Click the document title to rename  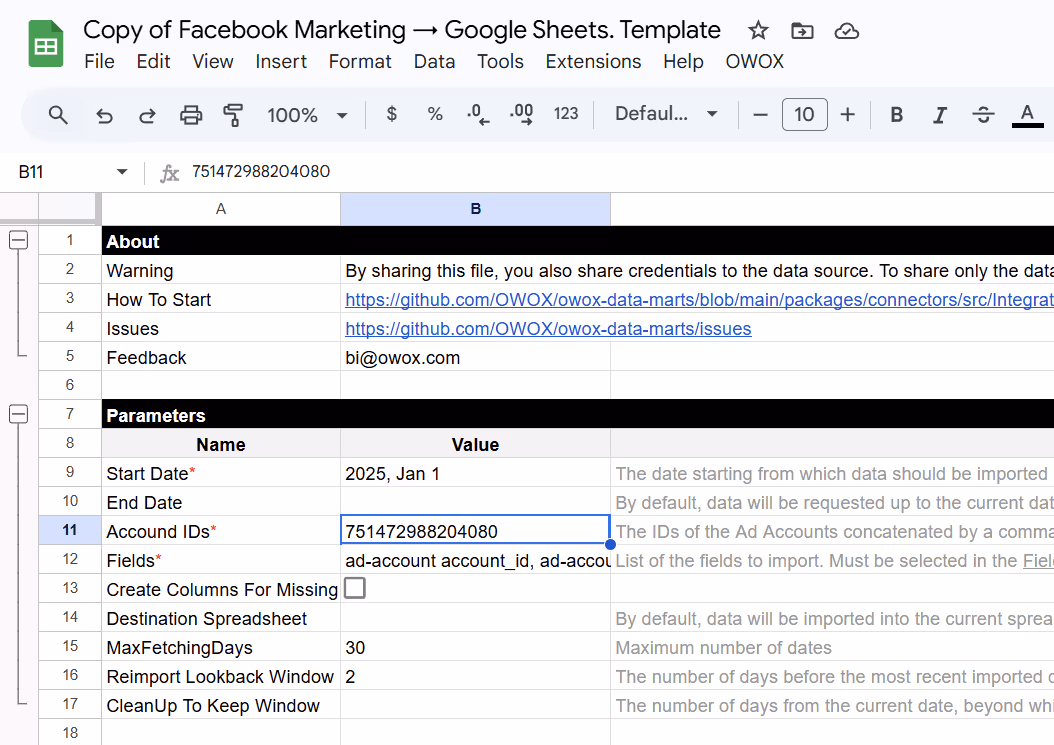(x=402, y=30)
